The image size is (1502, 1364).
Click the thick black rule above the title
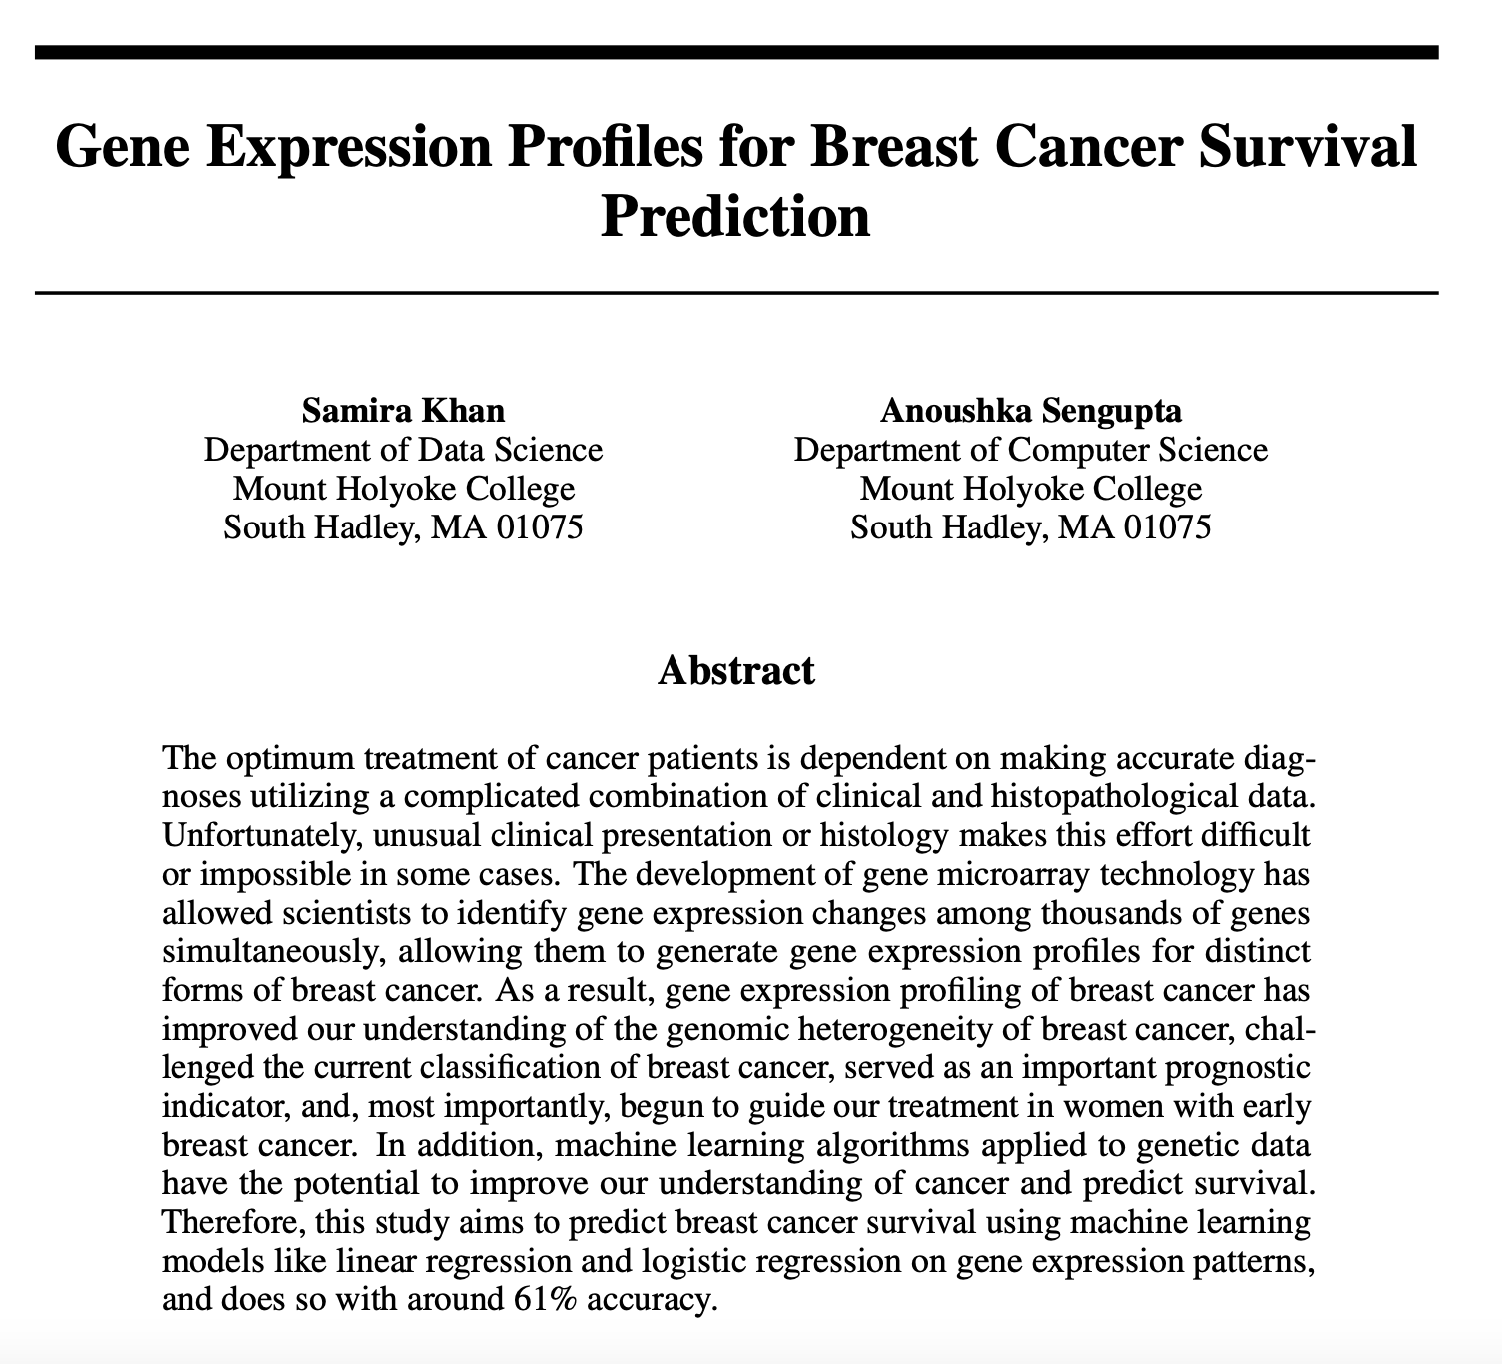pos(736,52)
